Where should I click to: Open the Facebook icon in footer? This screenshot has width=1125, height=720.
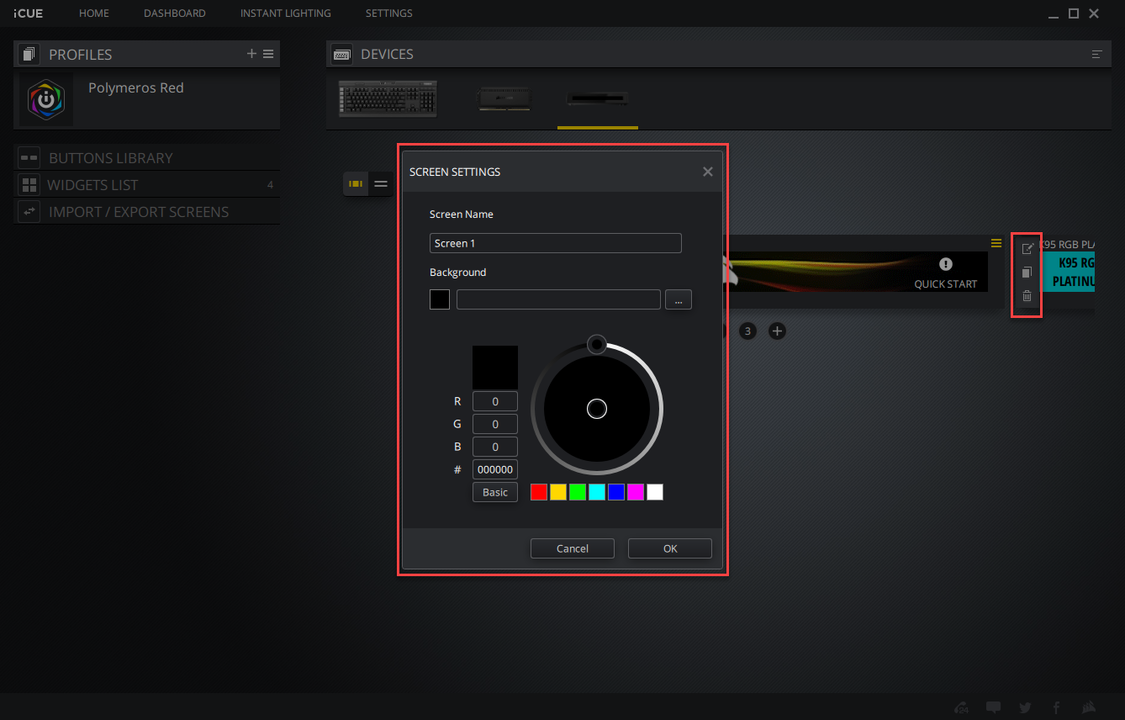1059,708
